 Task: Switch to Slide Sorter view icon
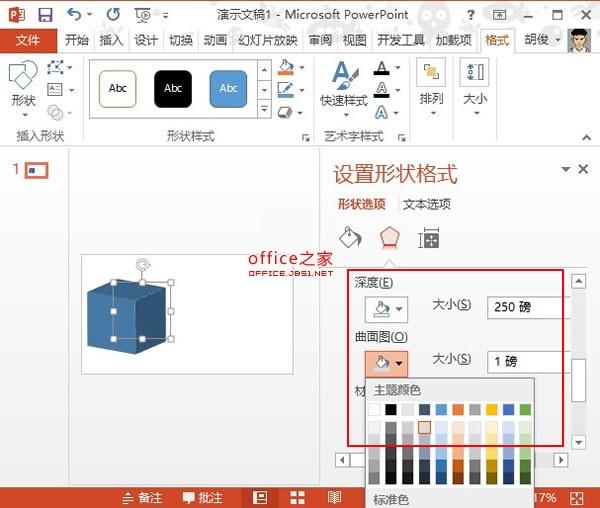(x=297, y=498)
